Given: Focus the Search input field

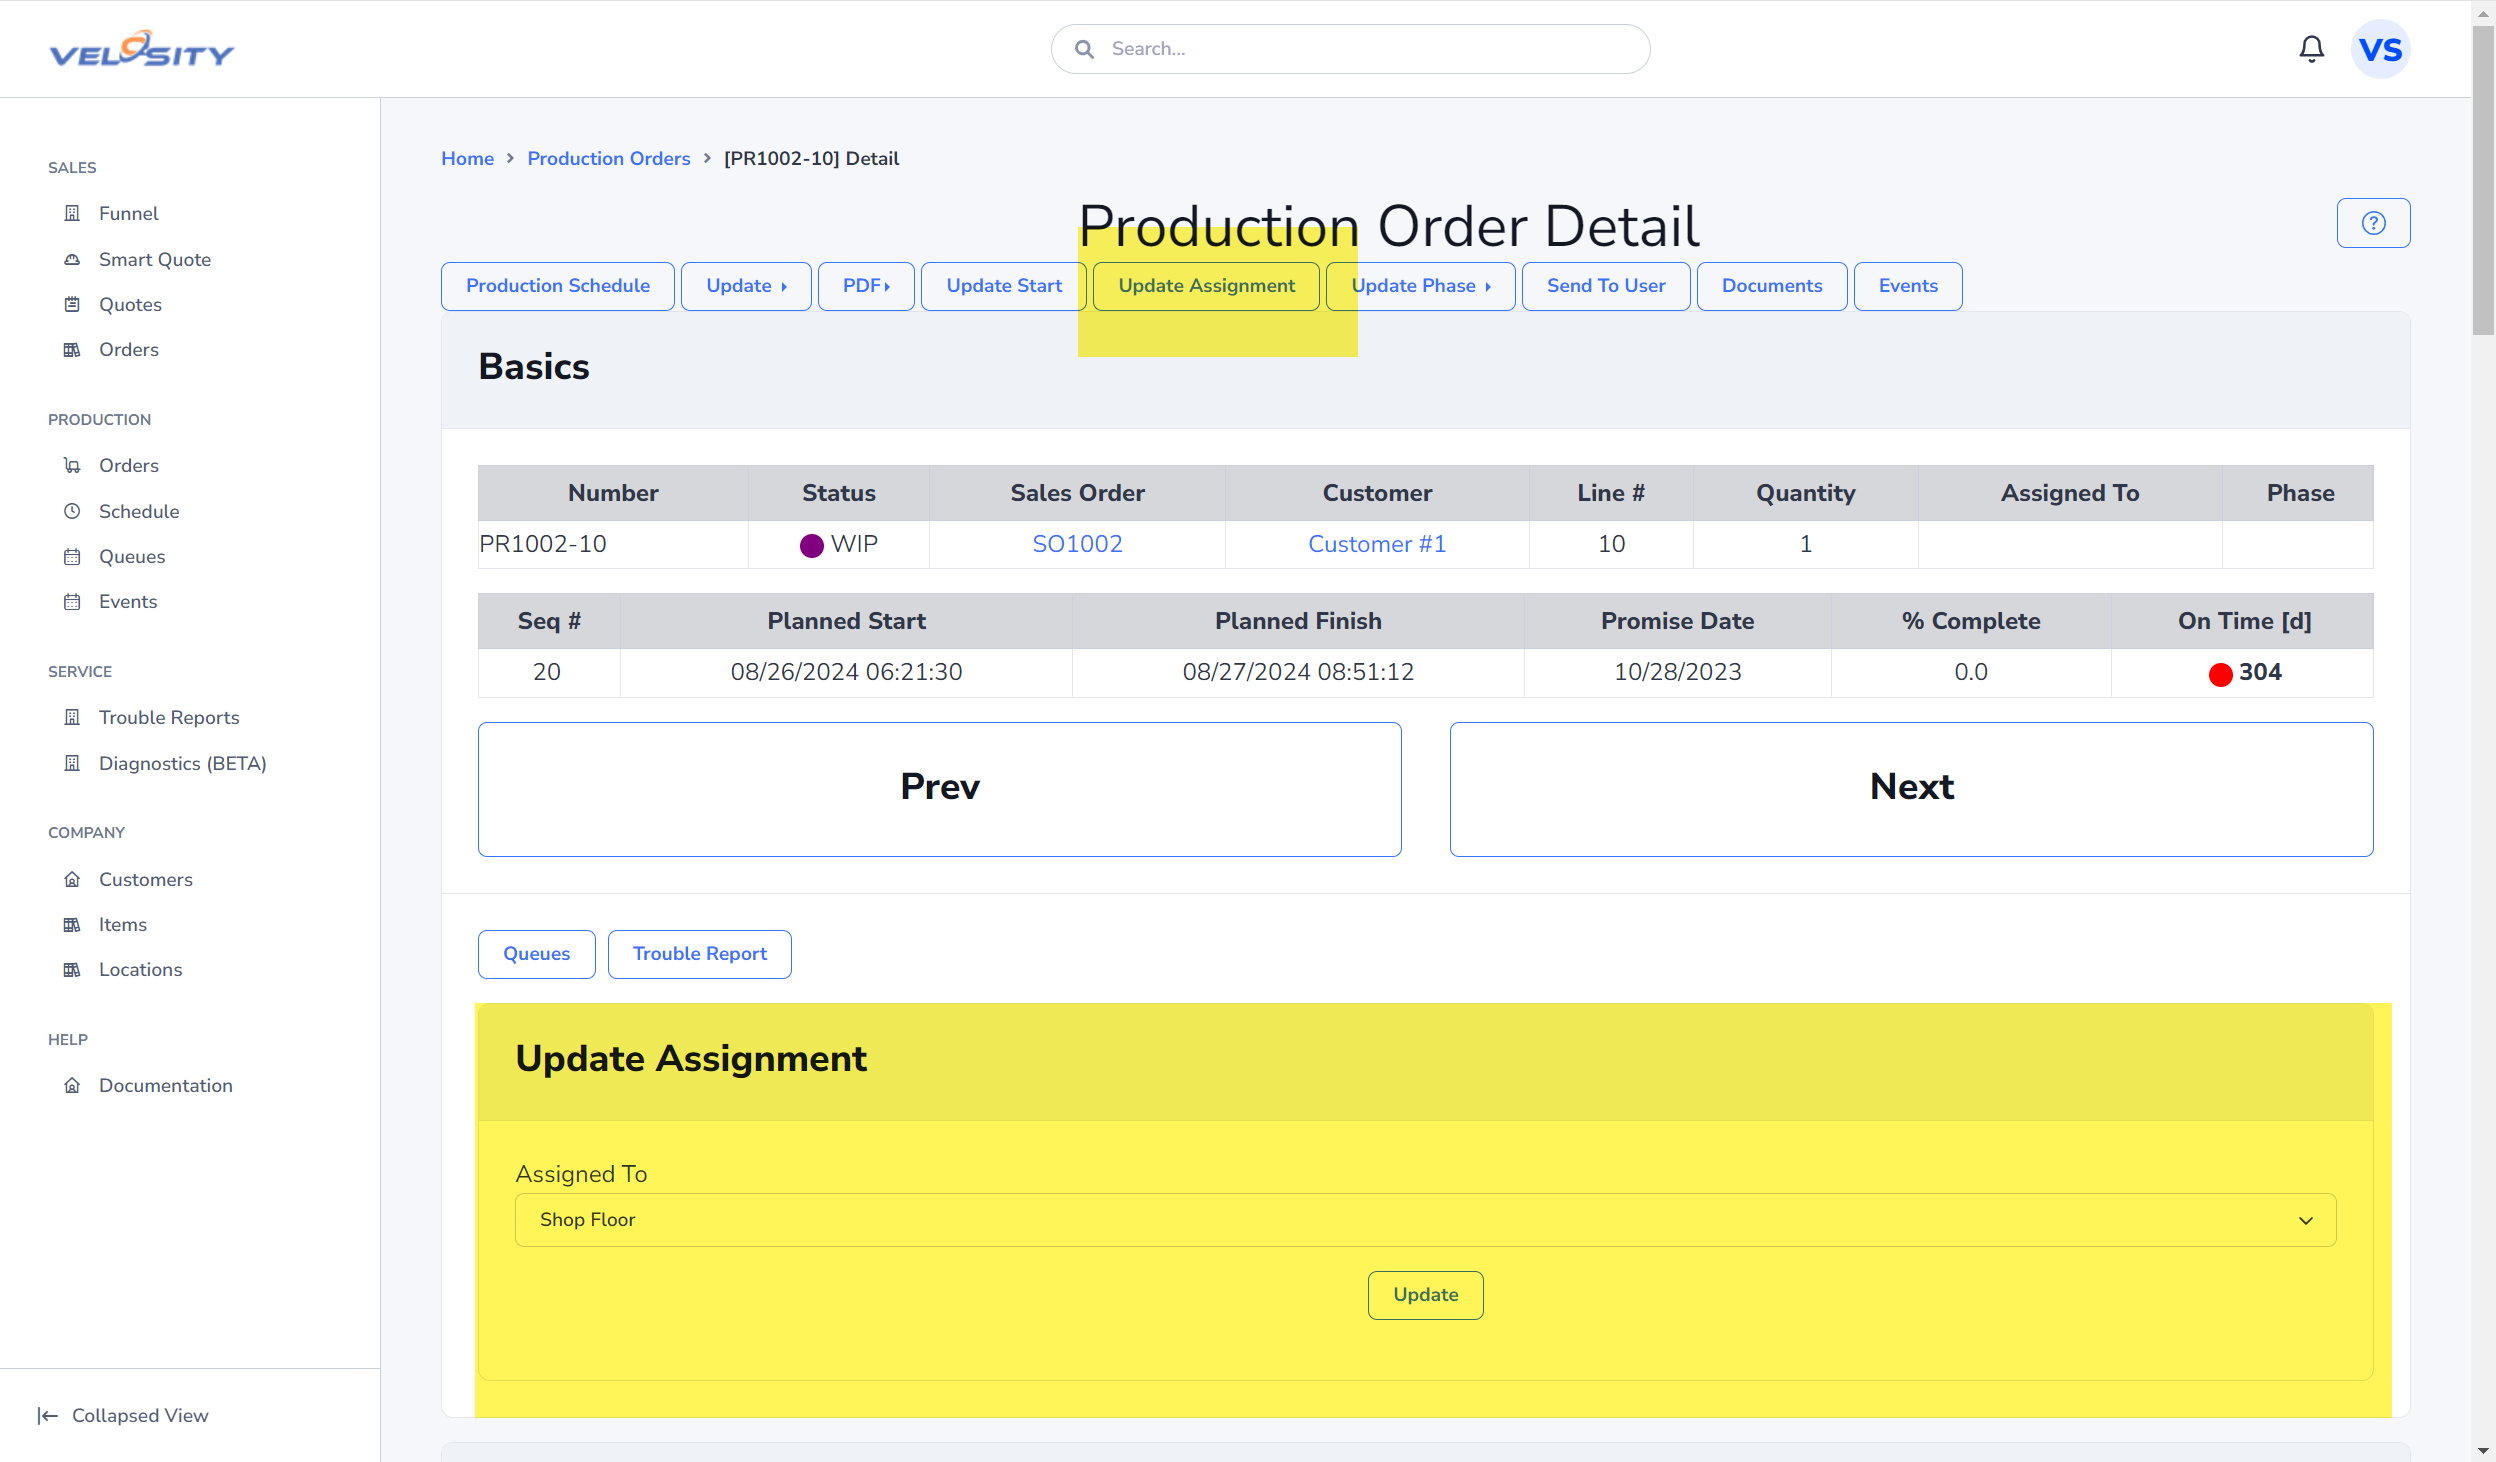Looking at the screenshot, I should [1350, 49].
